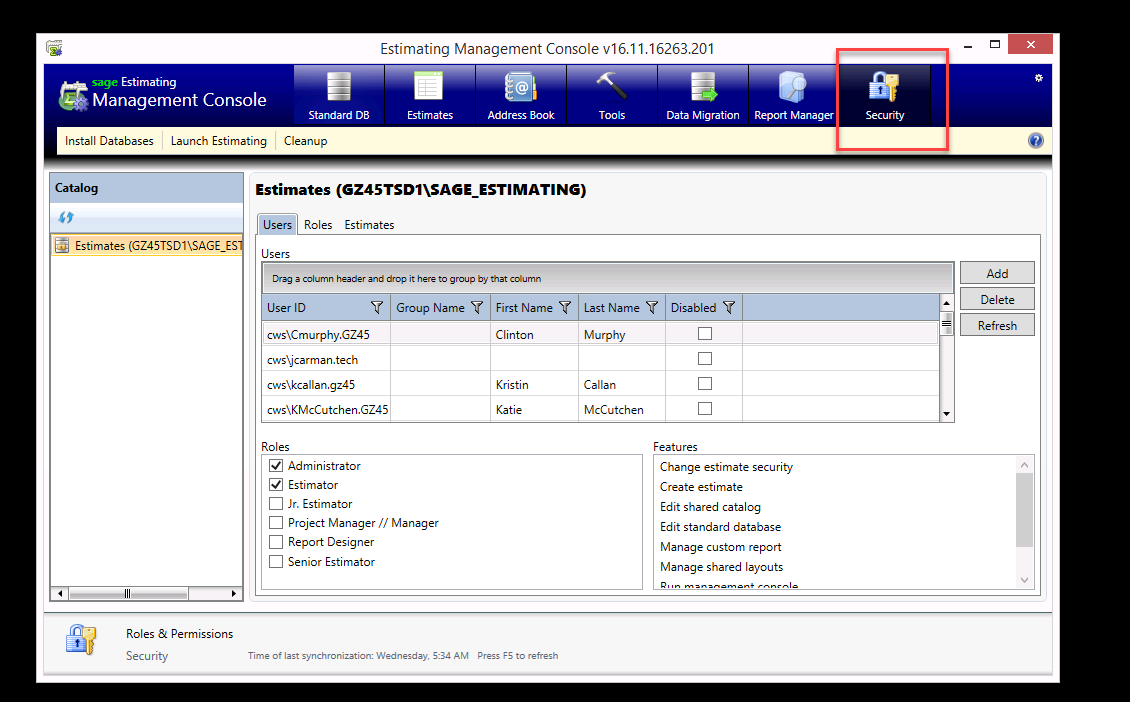
Task: Click the Catalog horizontal scrollbar thumb
Action: coord(128,594)
